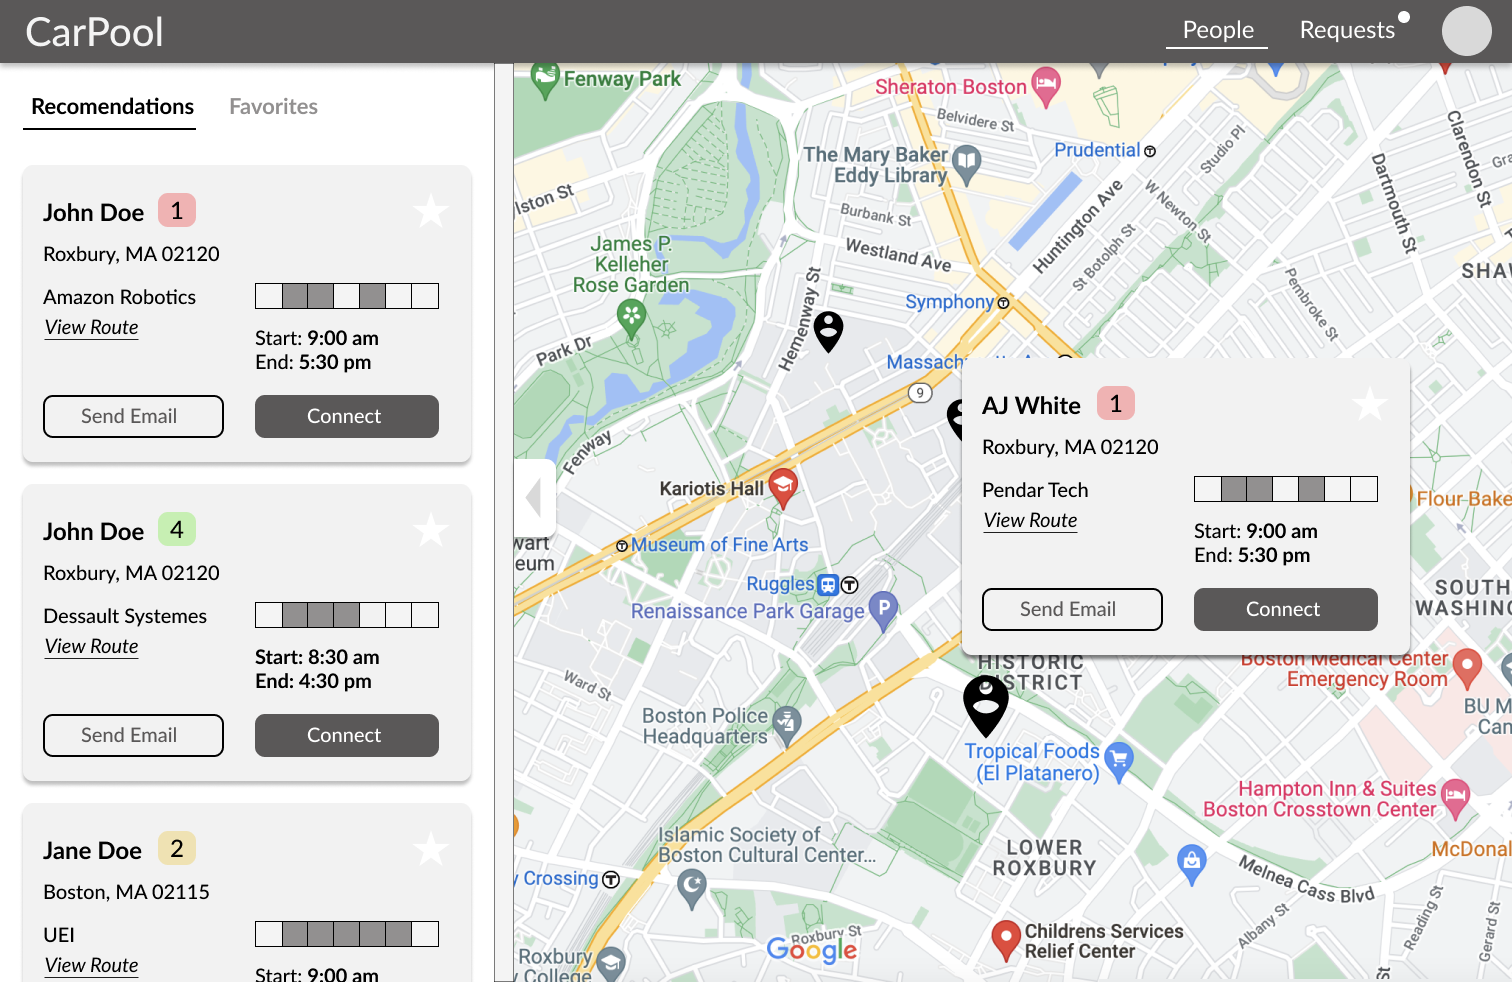This screenshot has height=982, width=1512.
Task: Select the Recomendations tab
Action: coord(113,107)
